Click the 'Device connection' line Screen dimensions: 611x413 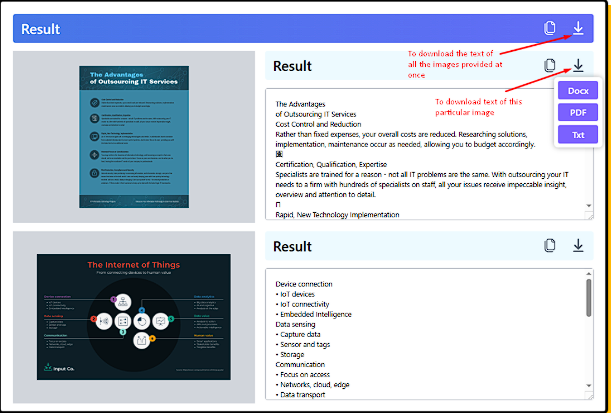tap(304, 284)
